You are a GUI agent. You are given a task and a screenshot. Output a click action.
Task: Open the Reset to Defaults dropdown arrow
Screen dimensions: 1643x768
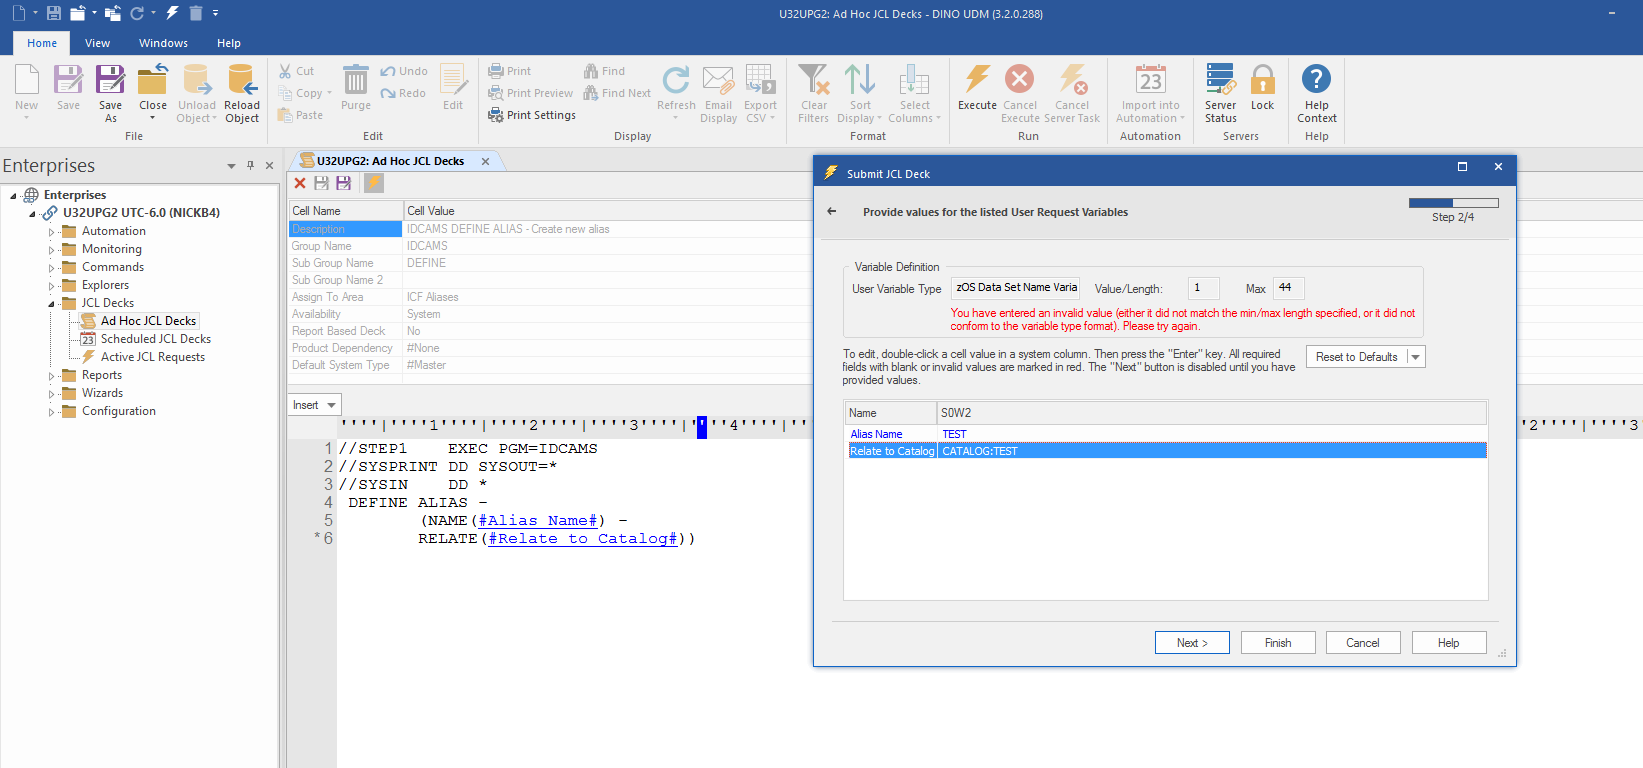(x=1415, y=357)
